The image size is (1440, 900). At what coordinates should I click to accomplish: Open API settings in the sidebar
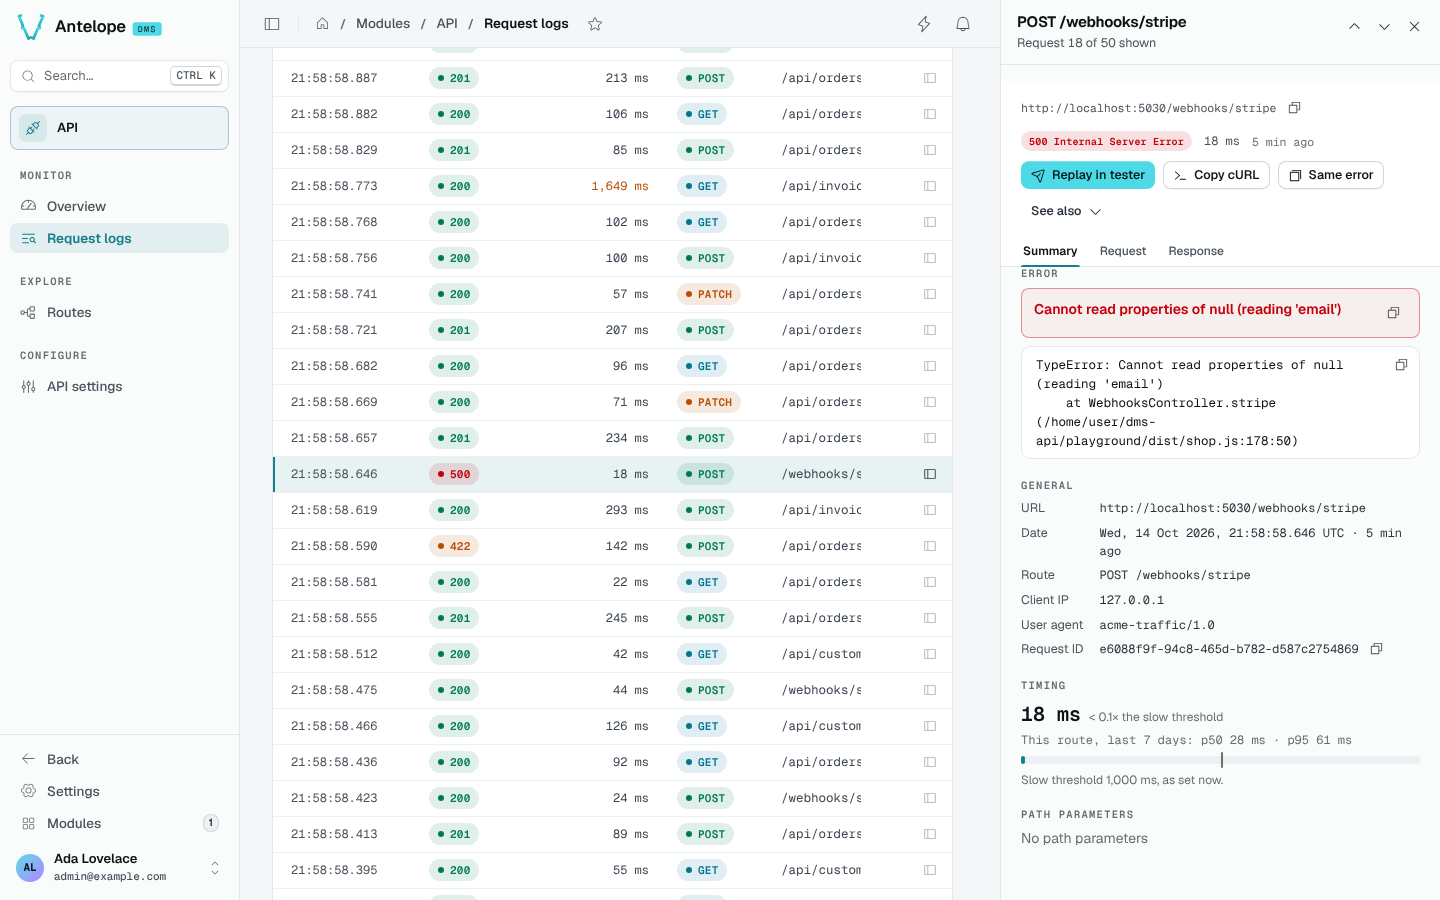119,386
